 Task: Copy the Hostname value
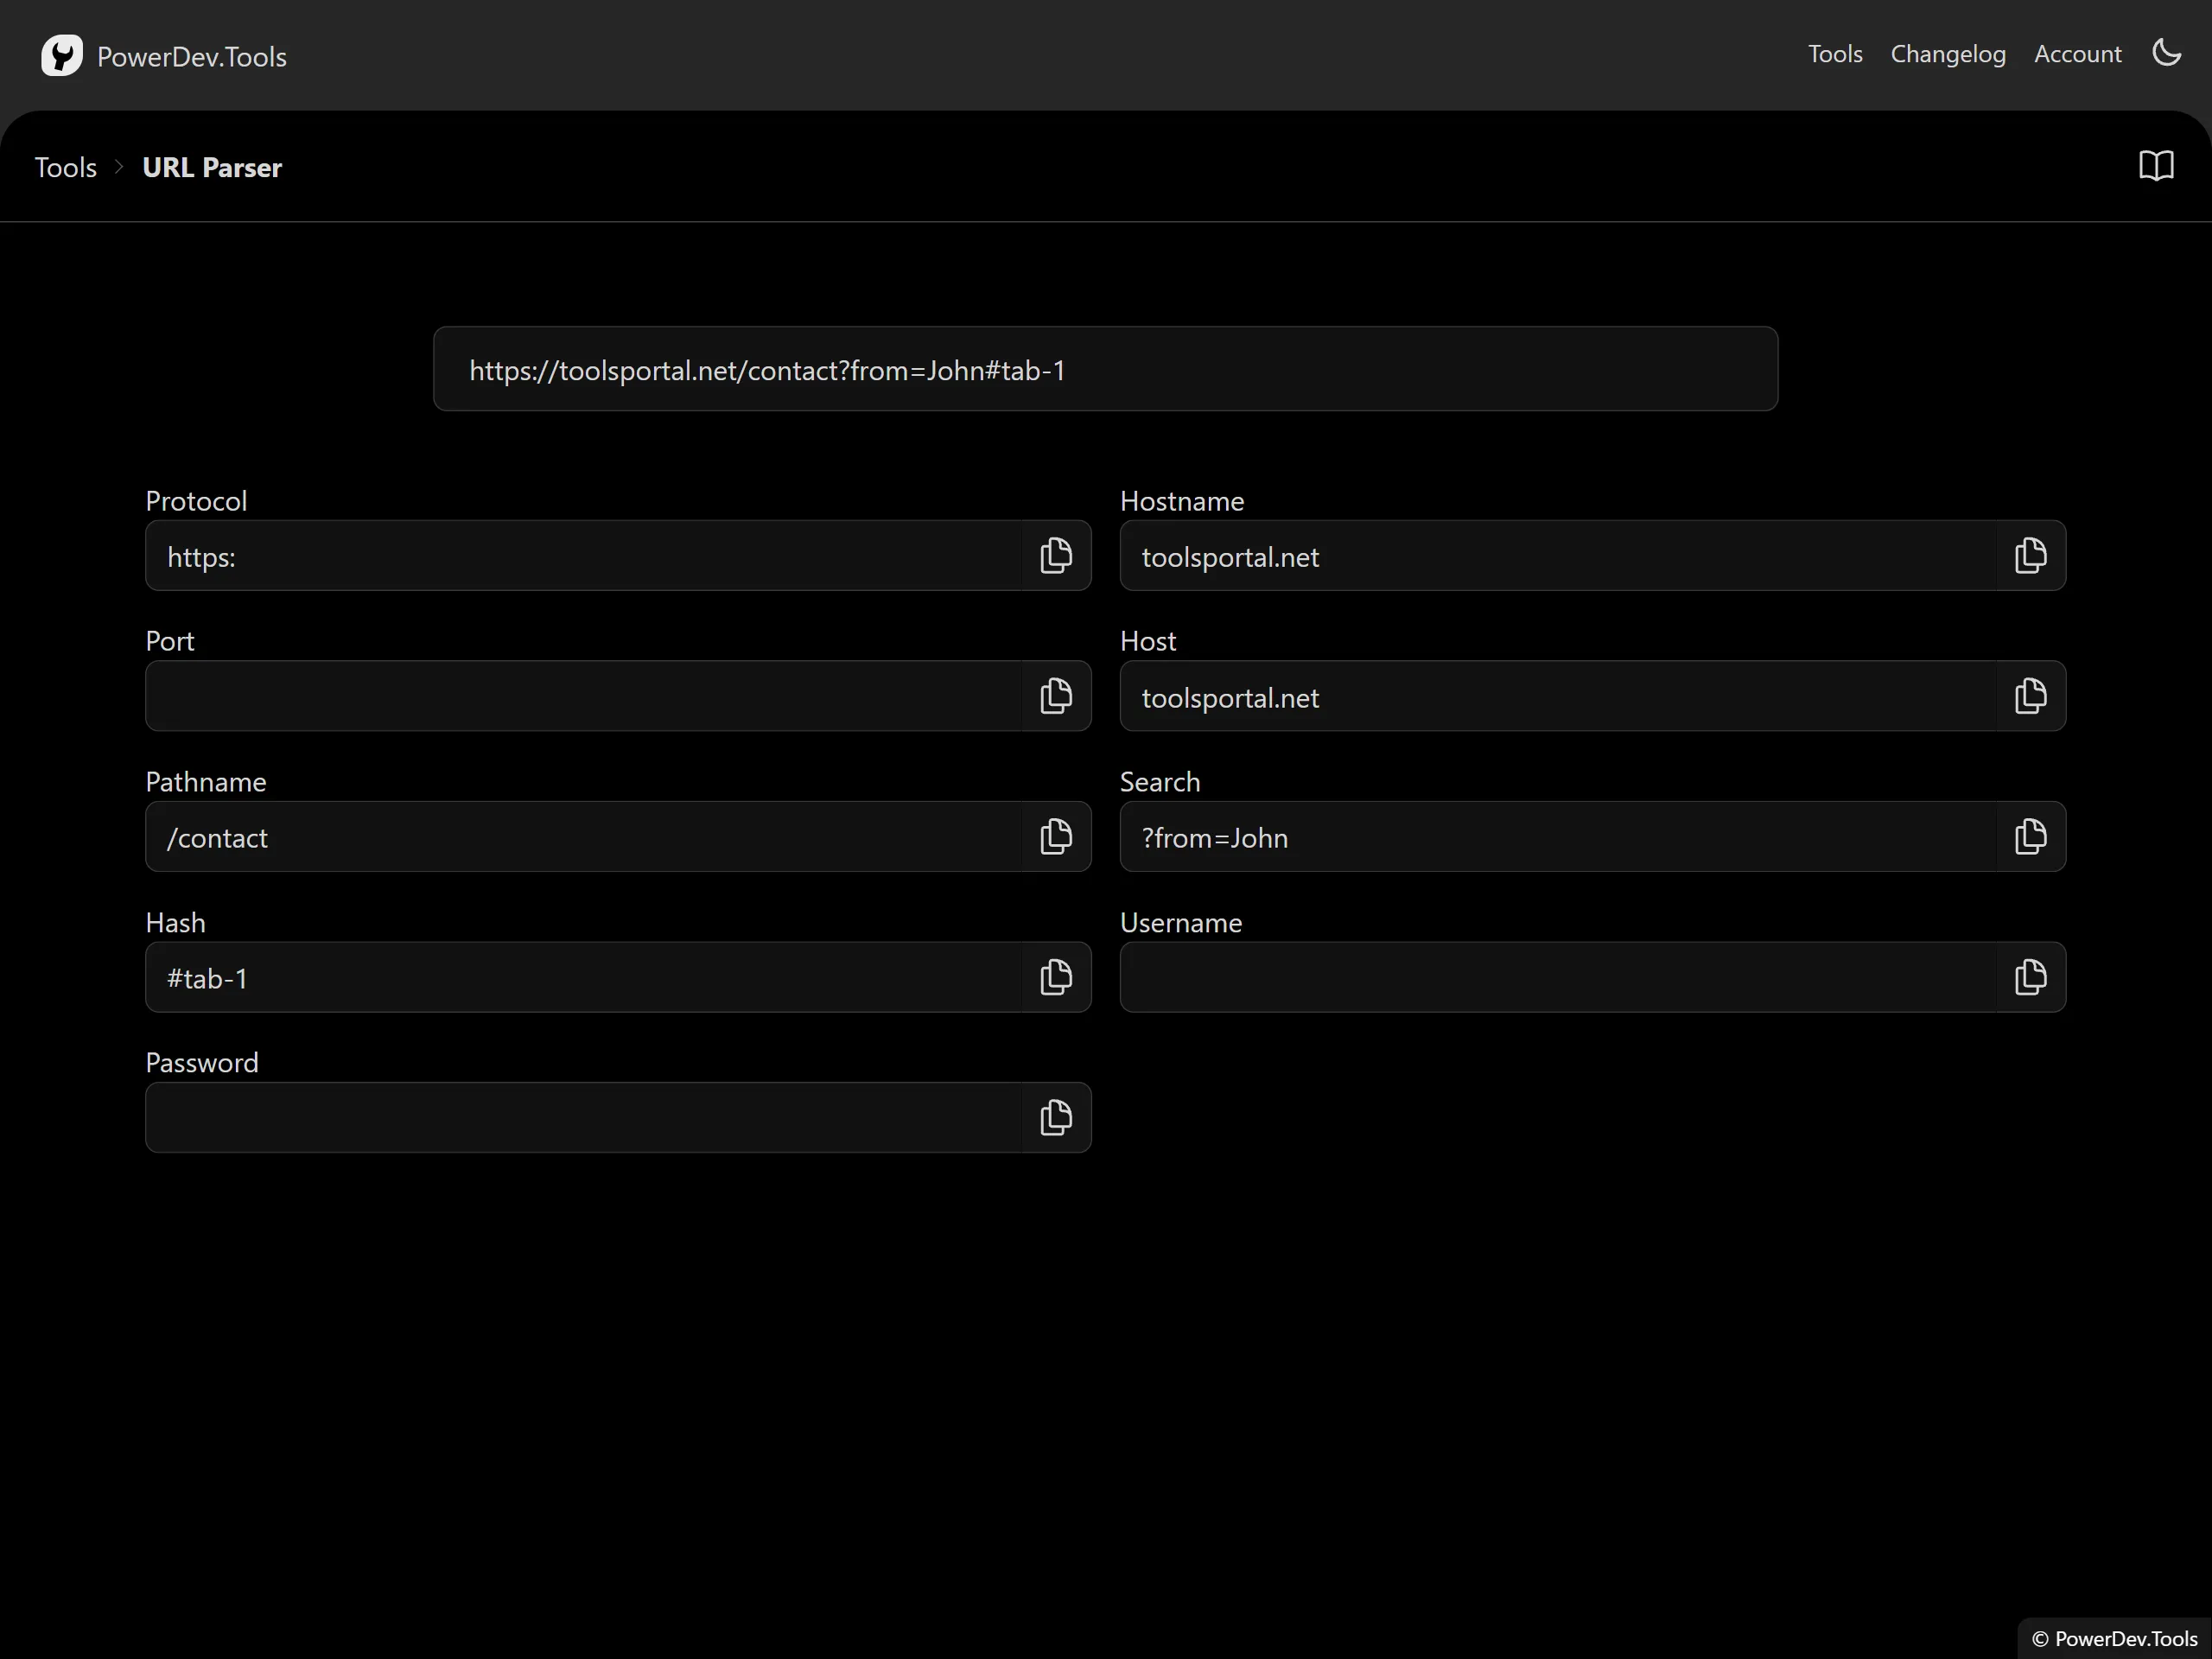2030,556
